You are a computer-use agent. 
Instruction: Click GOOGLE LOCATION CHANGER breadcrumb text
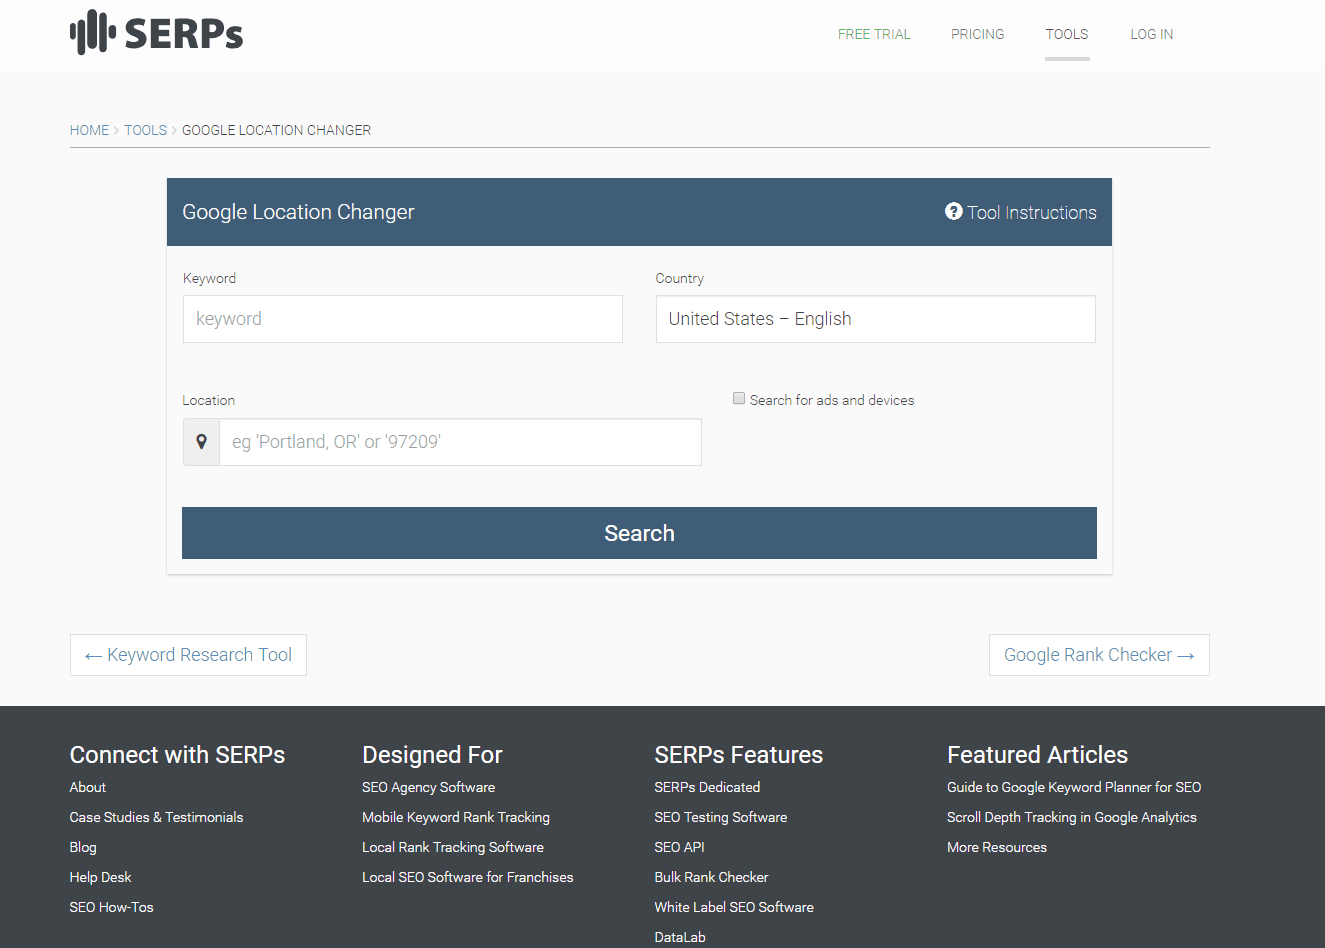point(276,130)
